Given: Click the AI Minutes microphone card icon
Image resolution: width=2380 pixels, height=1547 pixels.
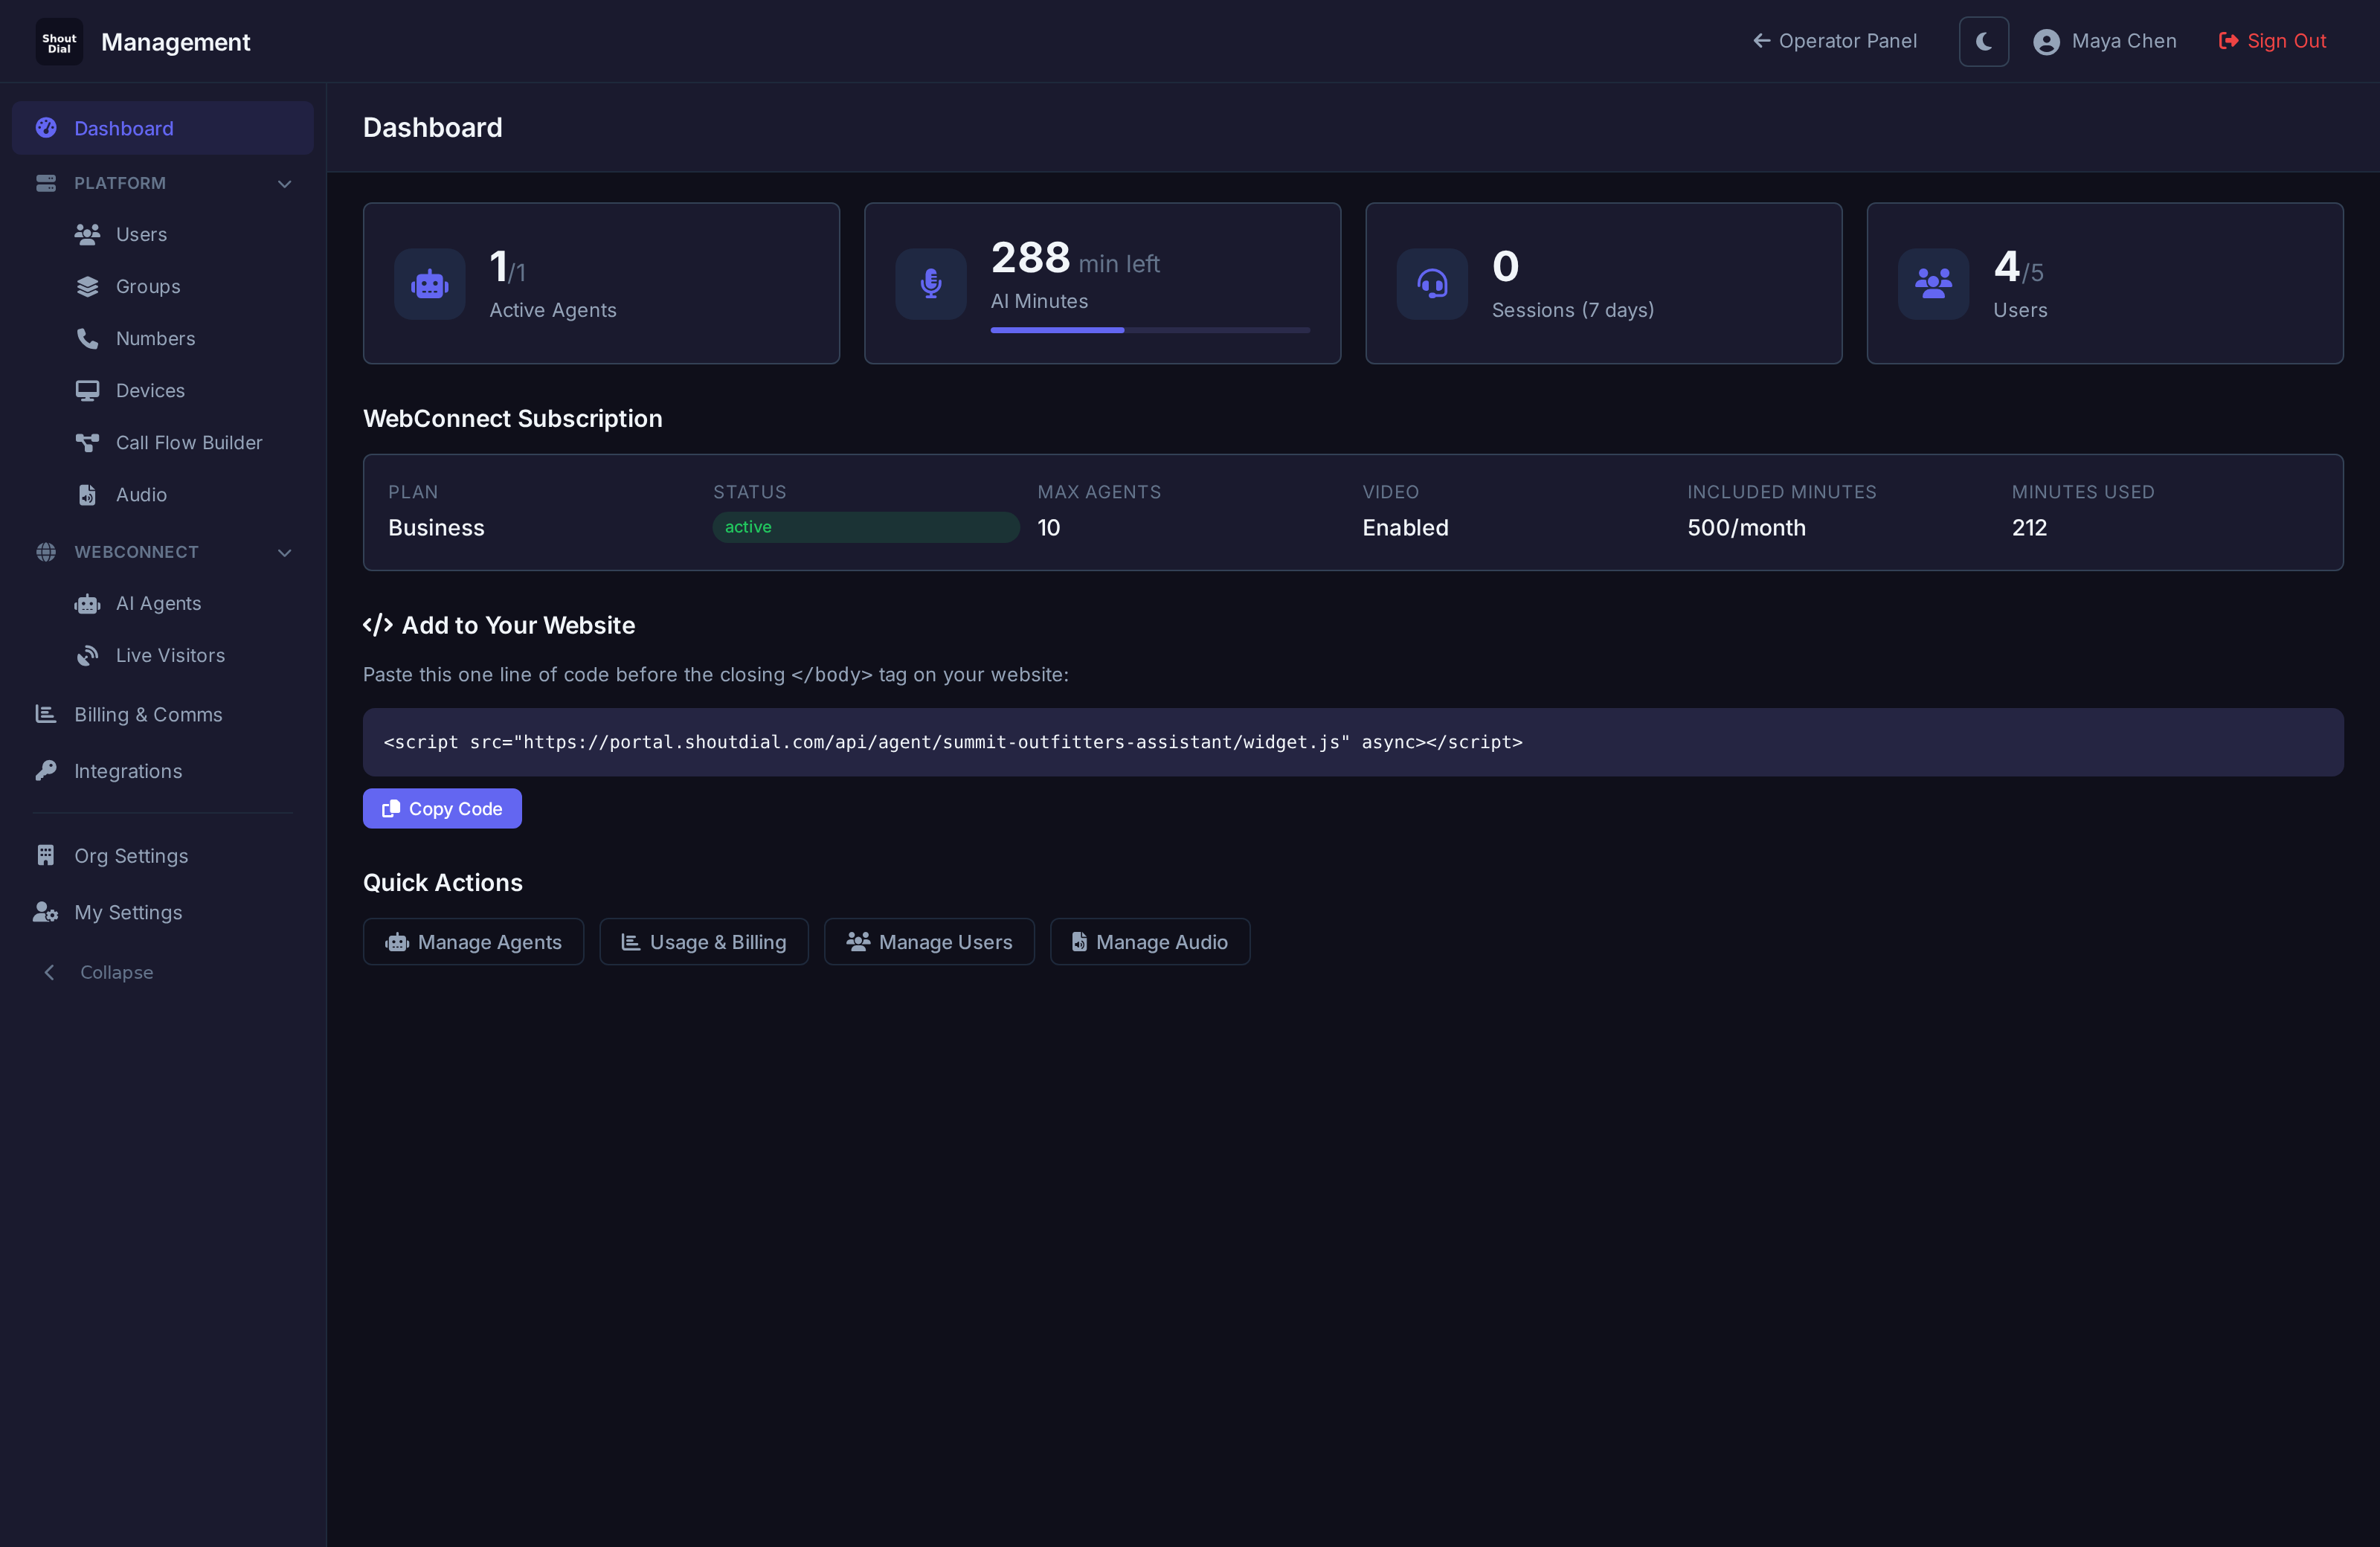Looking at the screenshot, I should point(930,284).
